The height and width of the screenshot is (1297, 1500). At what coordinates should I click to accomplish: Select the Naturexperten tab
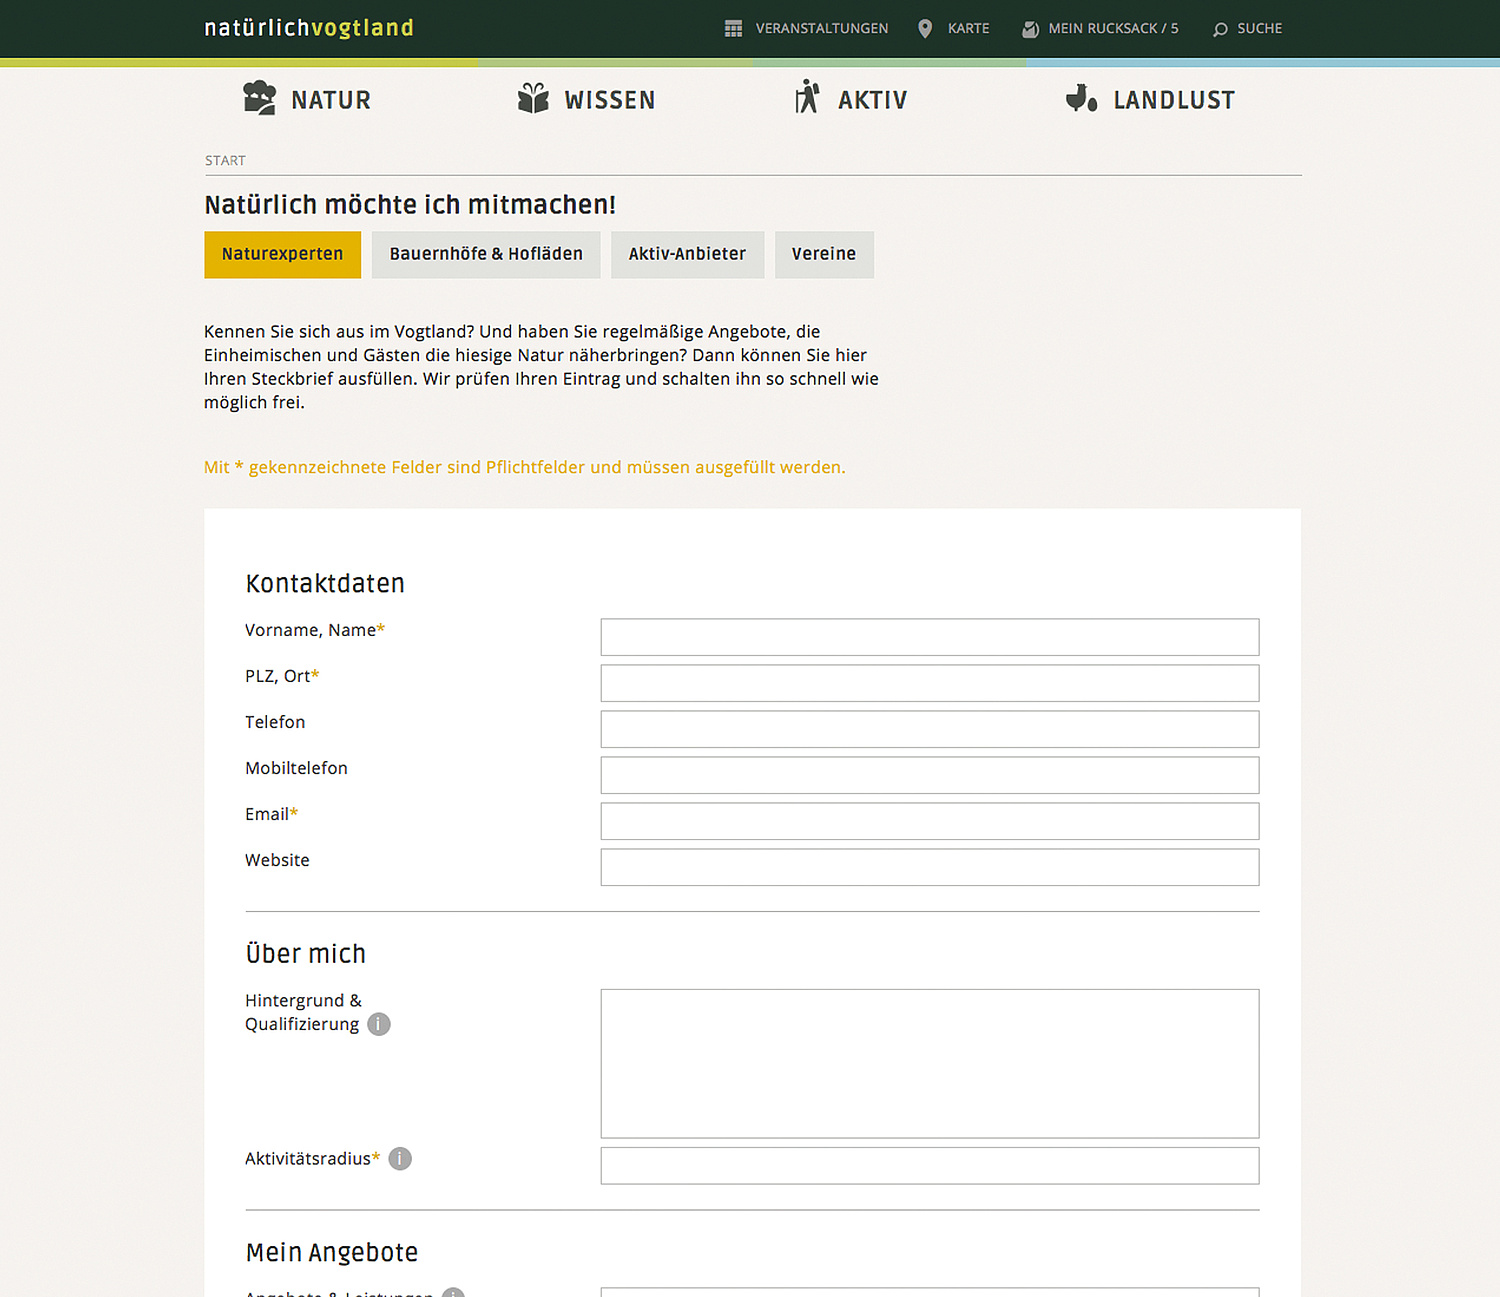pos(283,255)
